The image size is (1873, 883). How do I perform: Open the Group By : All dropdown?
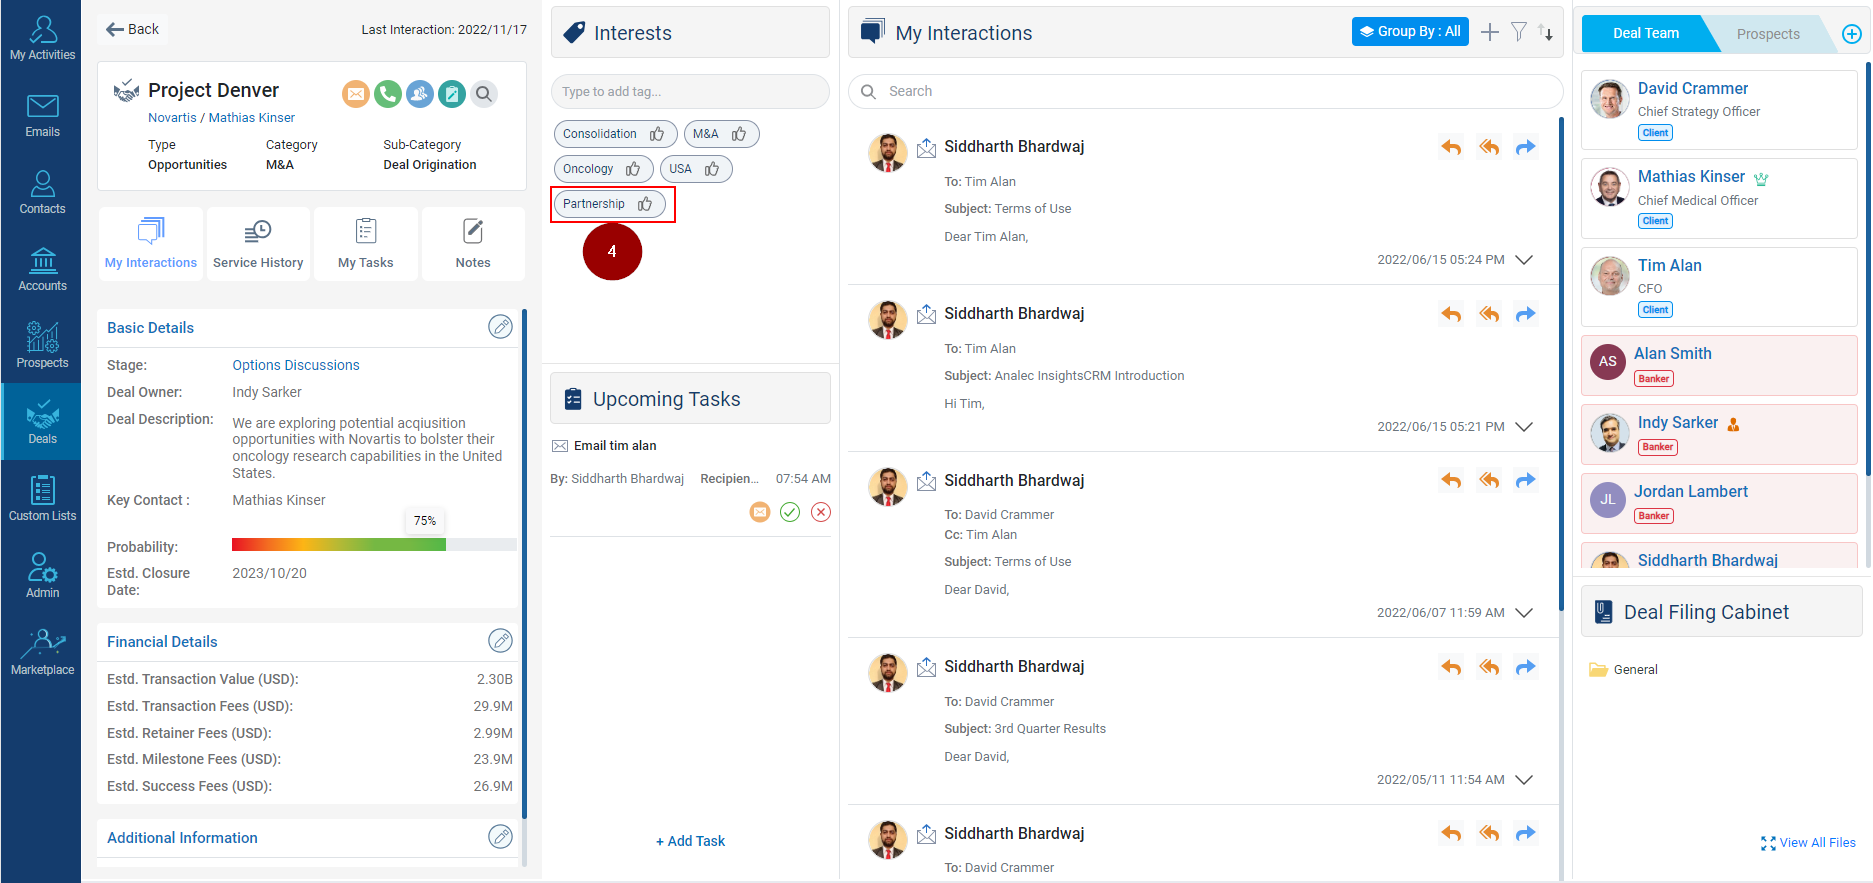coord(1410,32)
